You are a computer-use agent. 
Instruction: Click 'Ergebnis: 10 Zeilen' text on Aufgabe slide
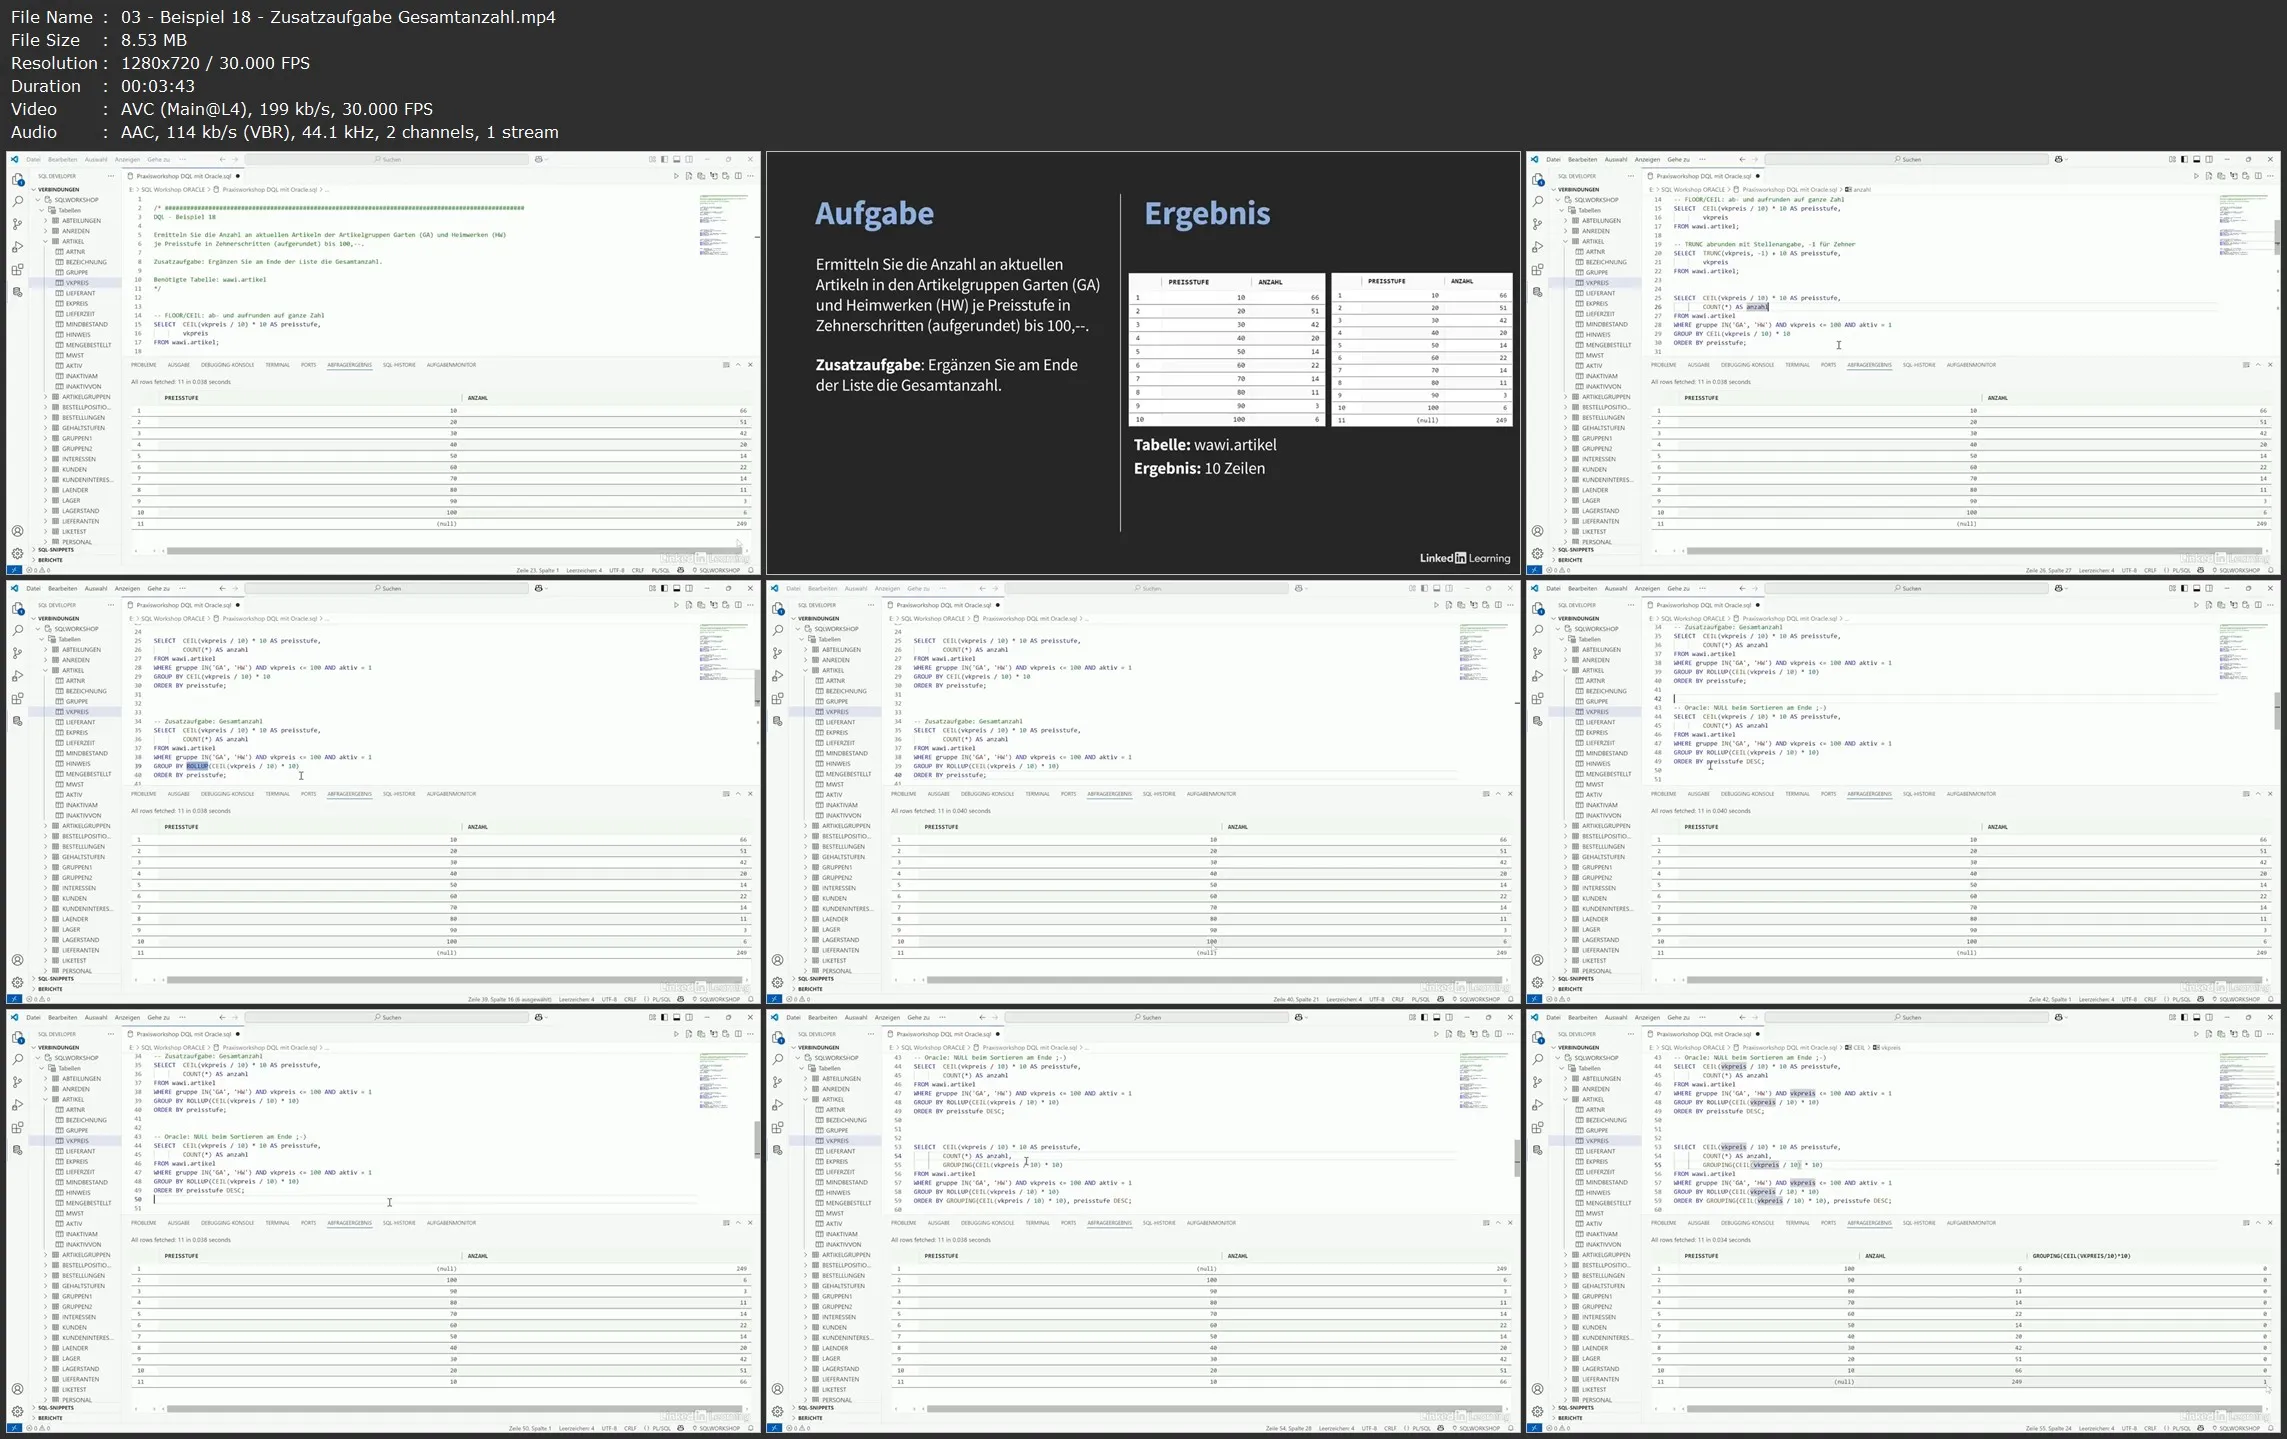1199,468
